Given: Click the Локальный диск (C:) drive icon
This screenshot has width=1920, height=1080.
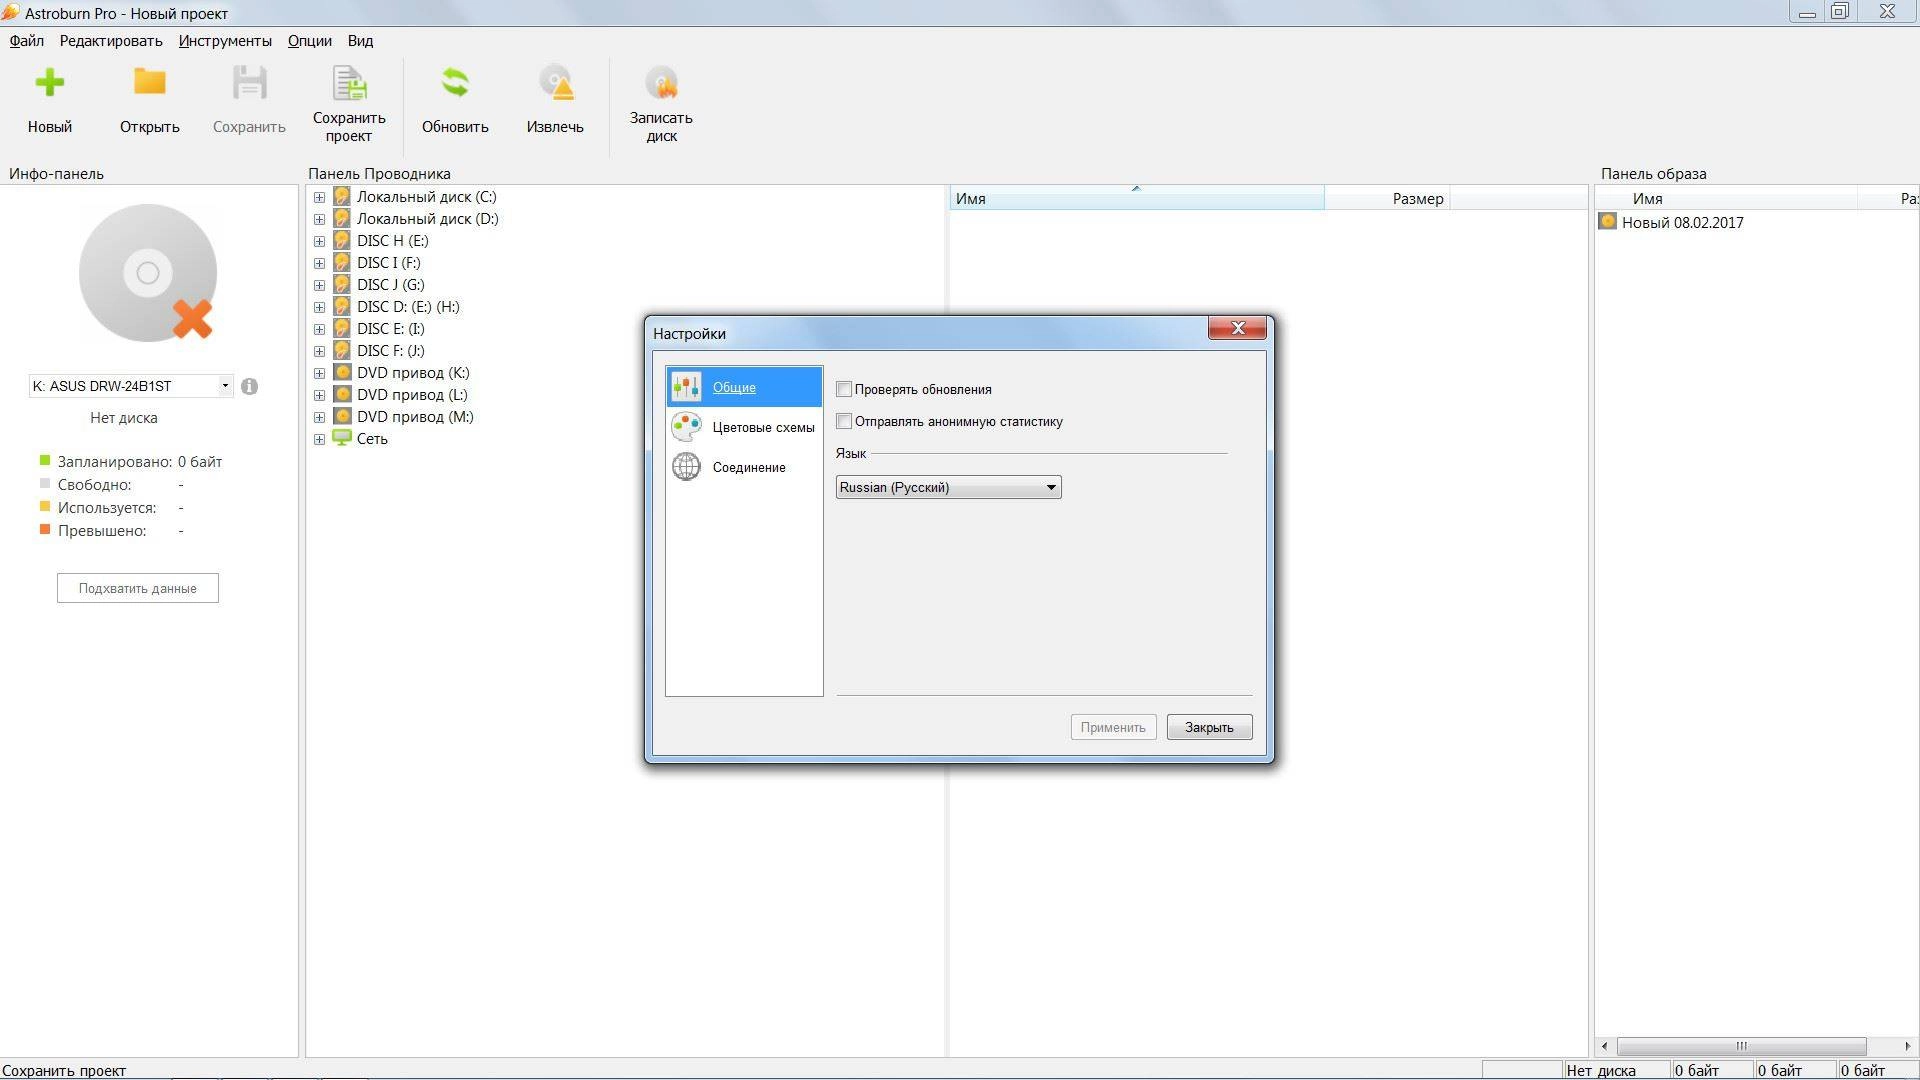Looking at the screenshot, I should coord(342,197).
